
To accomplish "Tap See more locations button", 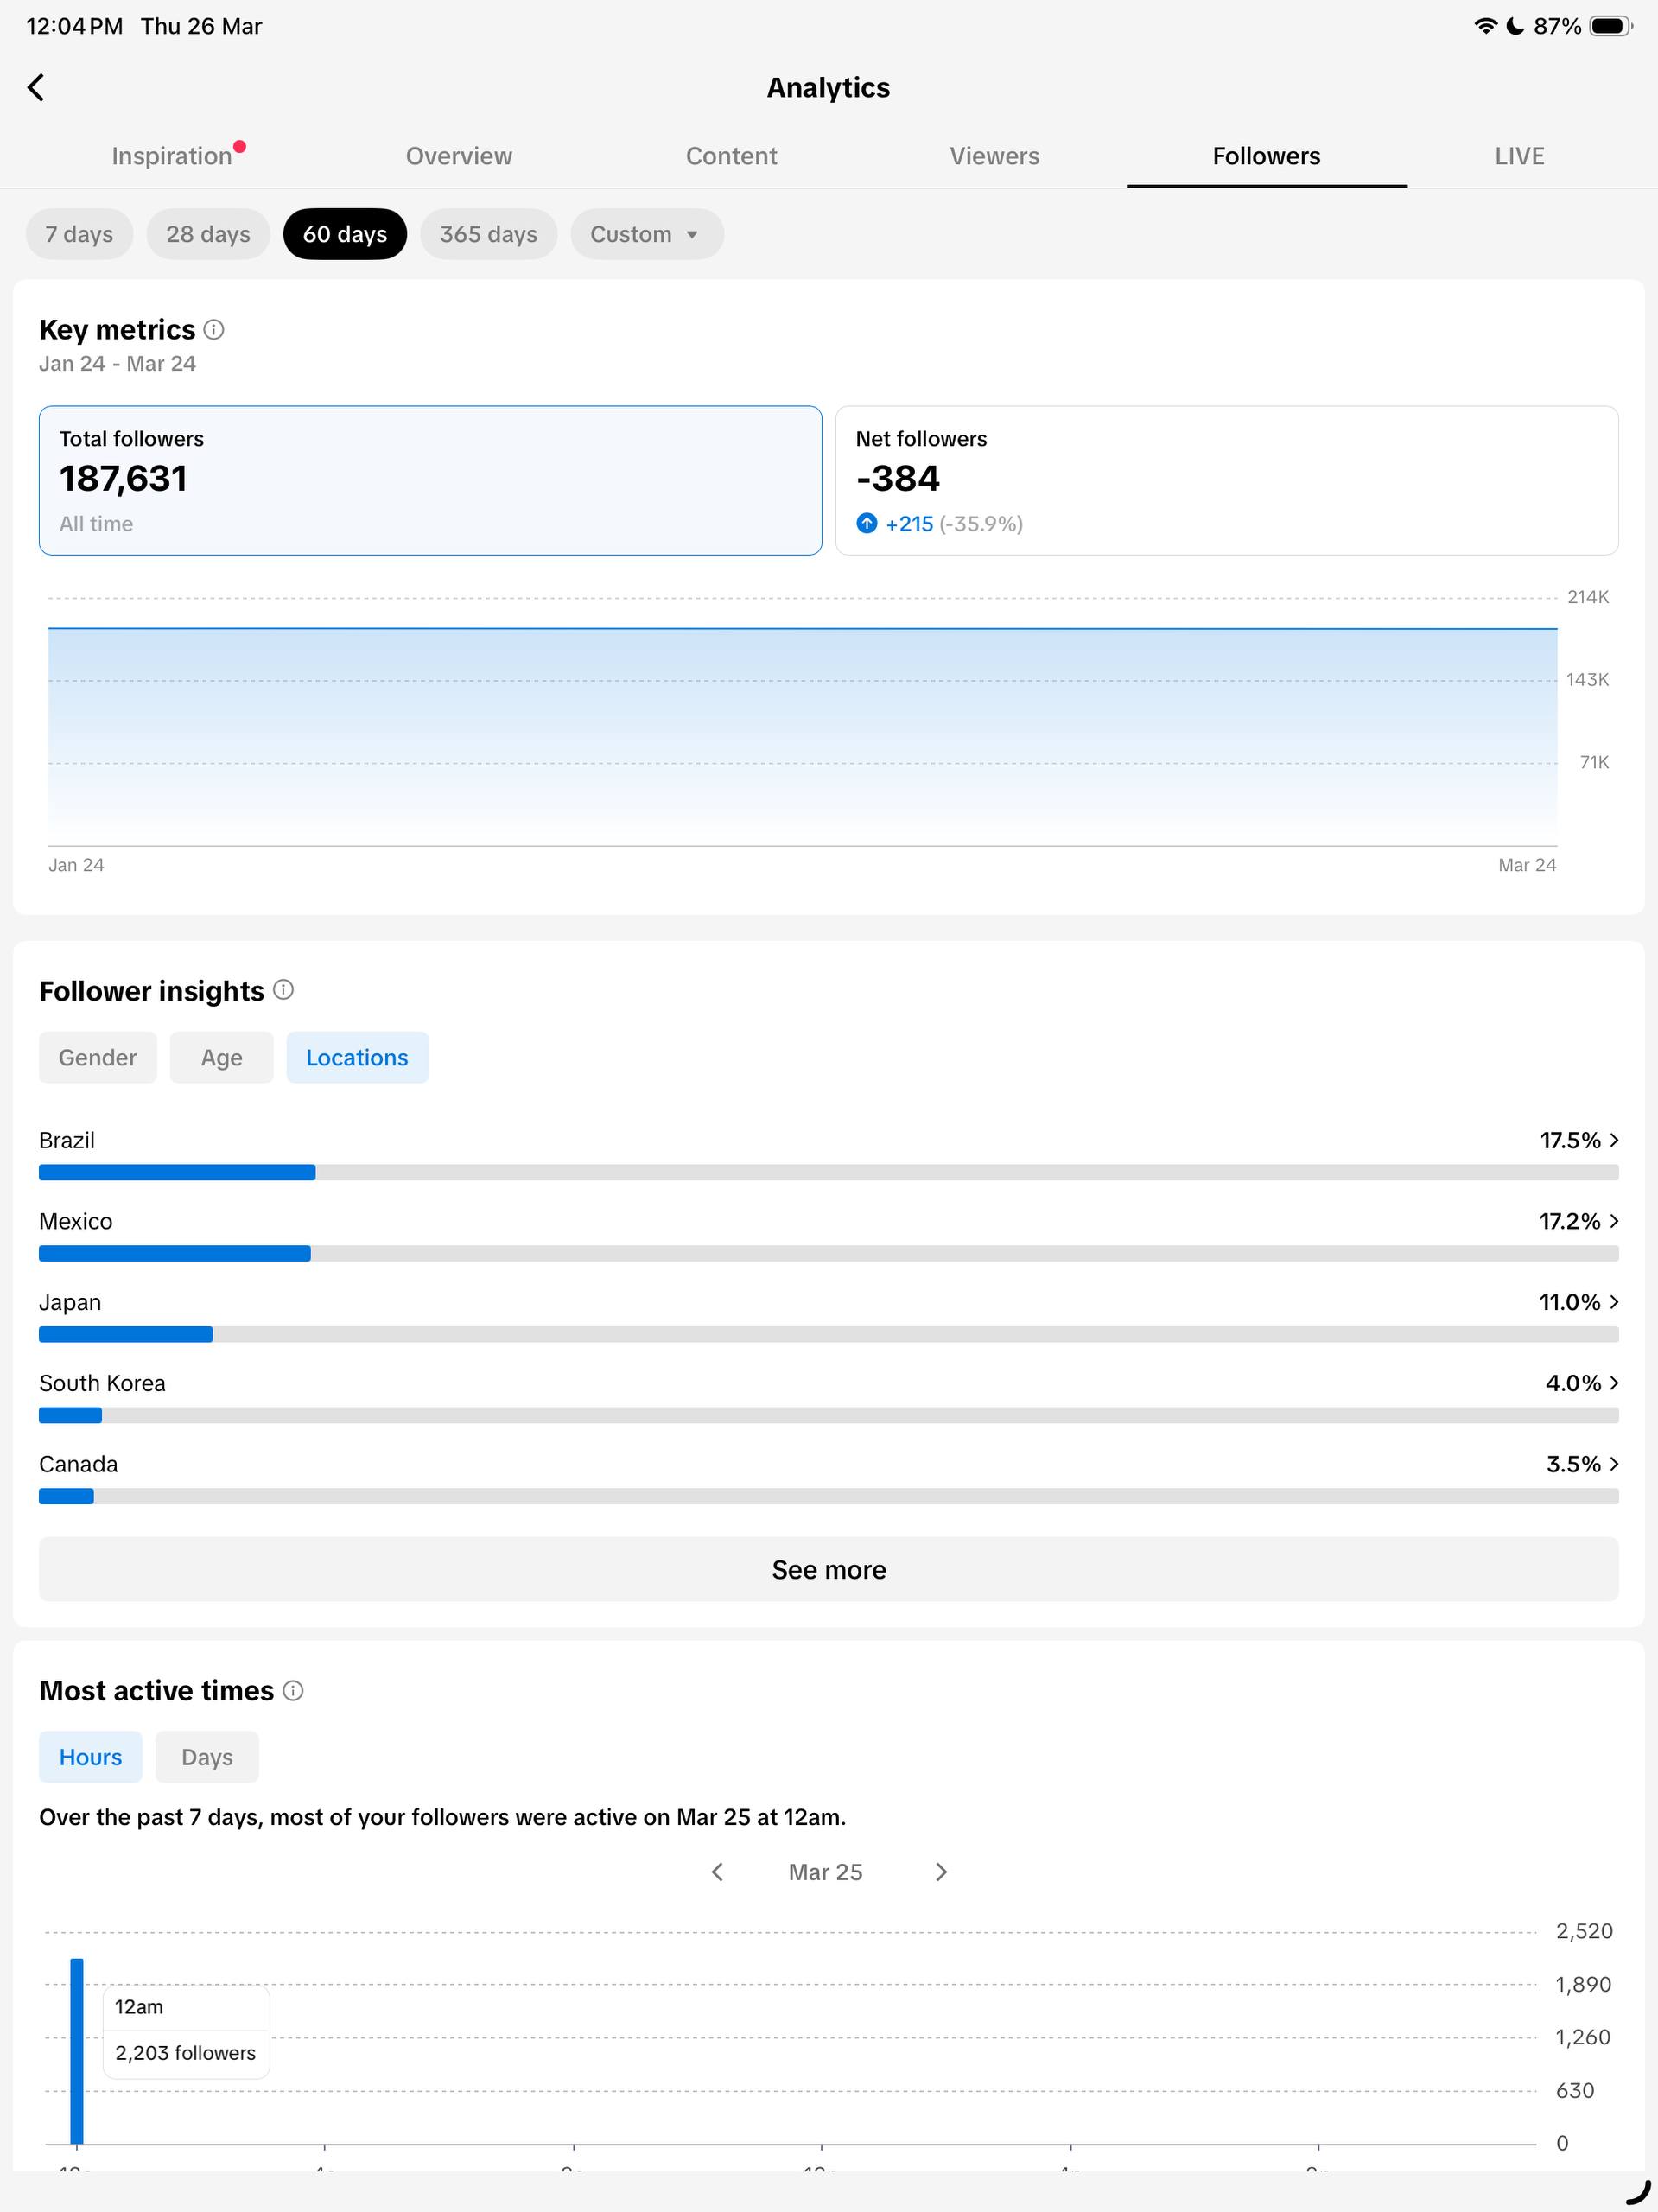I will click(x=828, y=1570).
